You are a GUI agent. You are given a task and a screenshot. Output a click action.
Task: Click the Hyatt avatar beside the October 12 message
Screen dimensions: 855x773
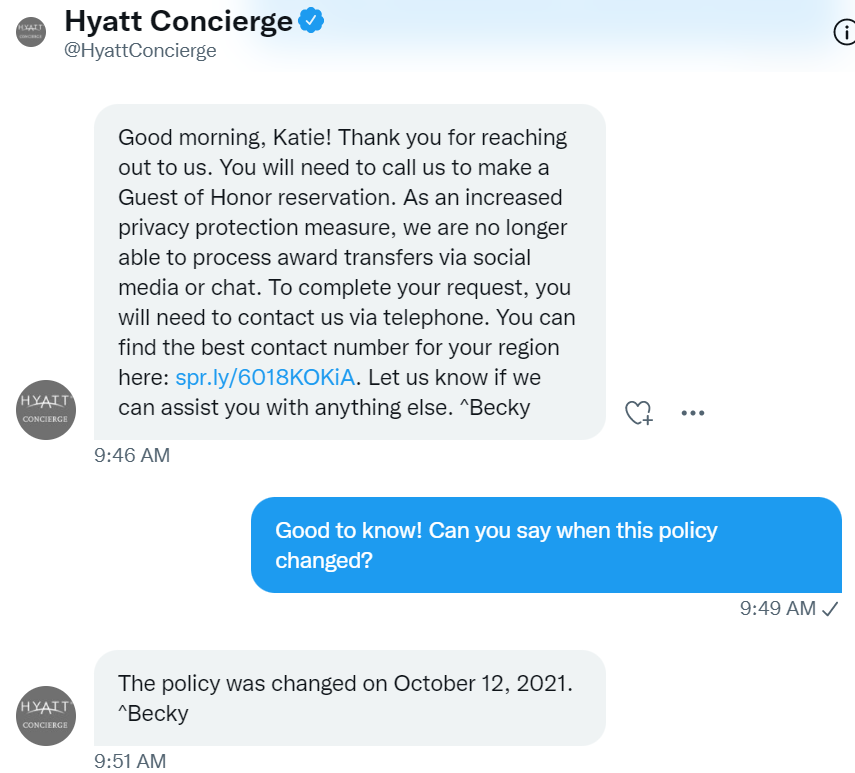pyautogui.click(x=45, y=716)
